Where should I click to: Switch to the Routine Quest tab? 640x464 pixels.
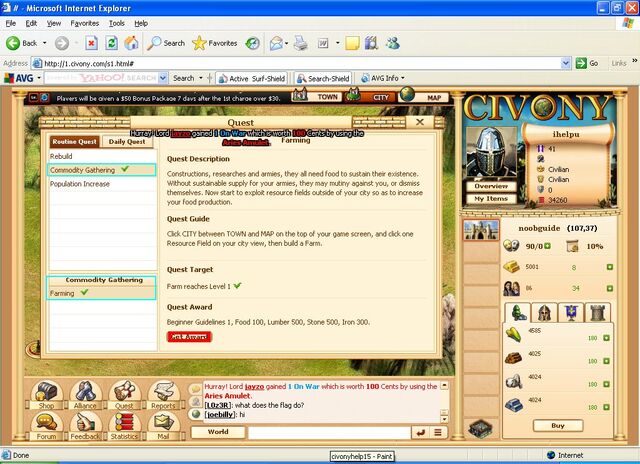point(74,142)
